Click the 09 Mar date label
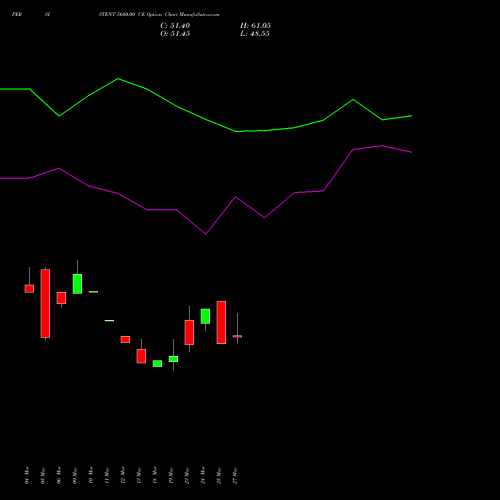Viewport: 500px width, 500px height. pos(75,475)
